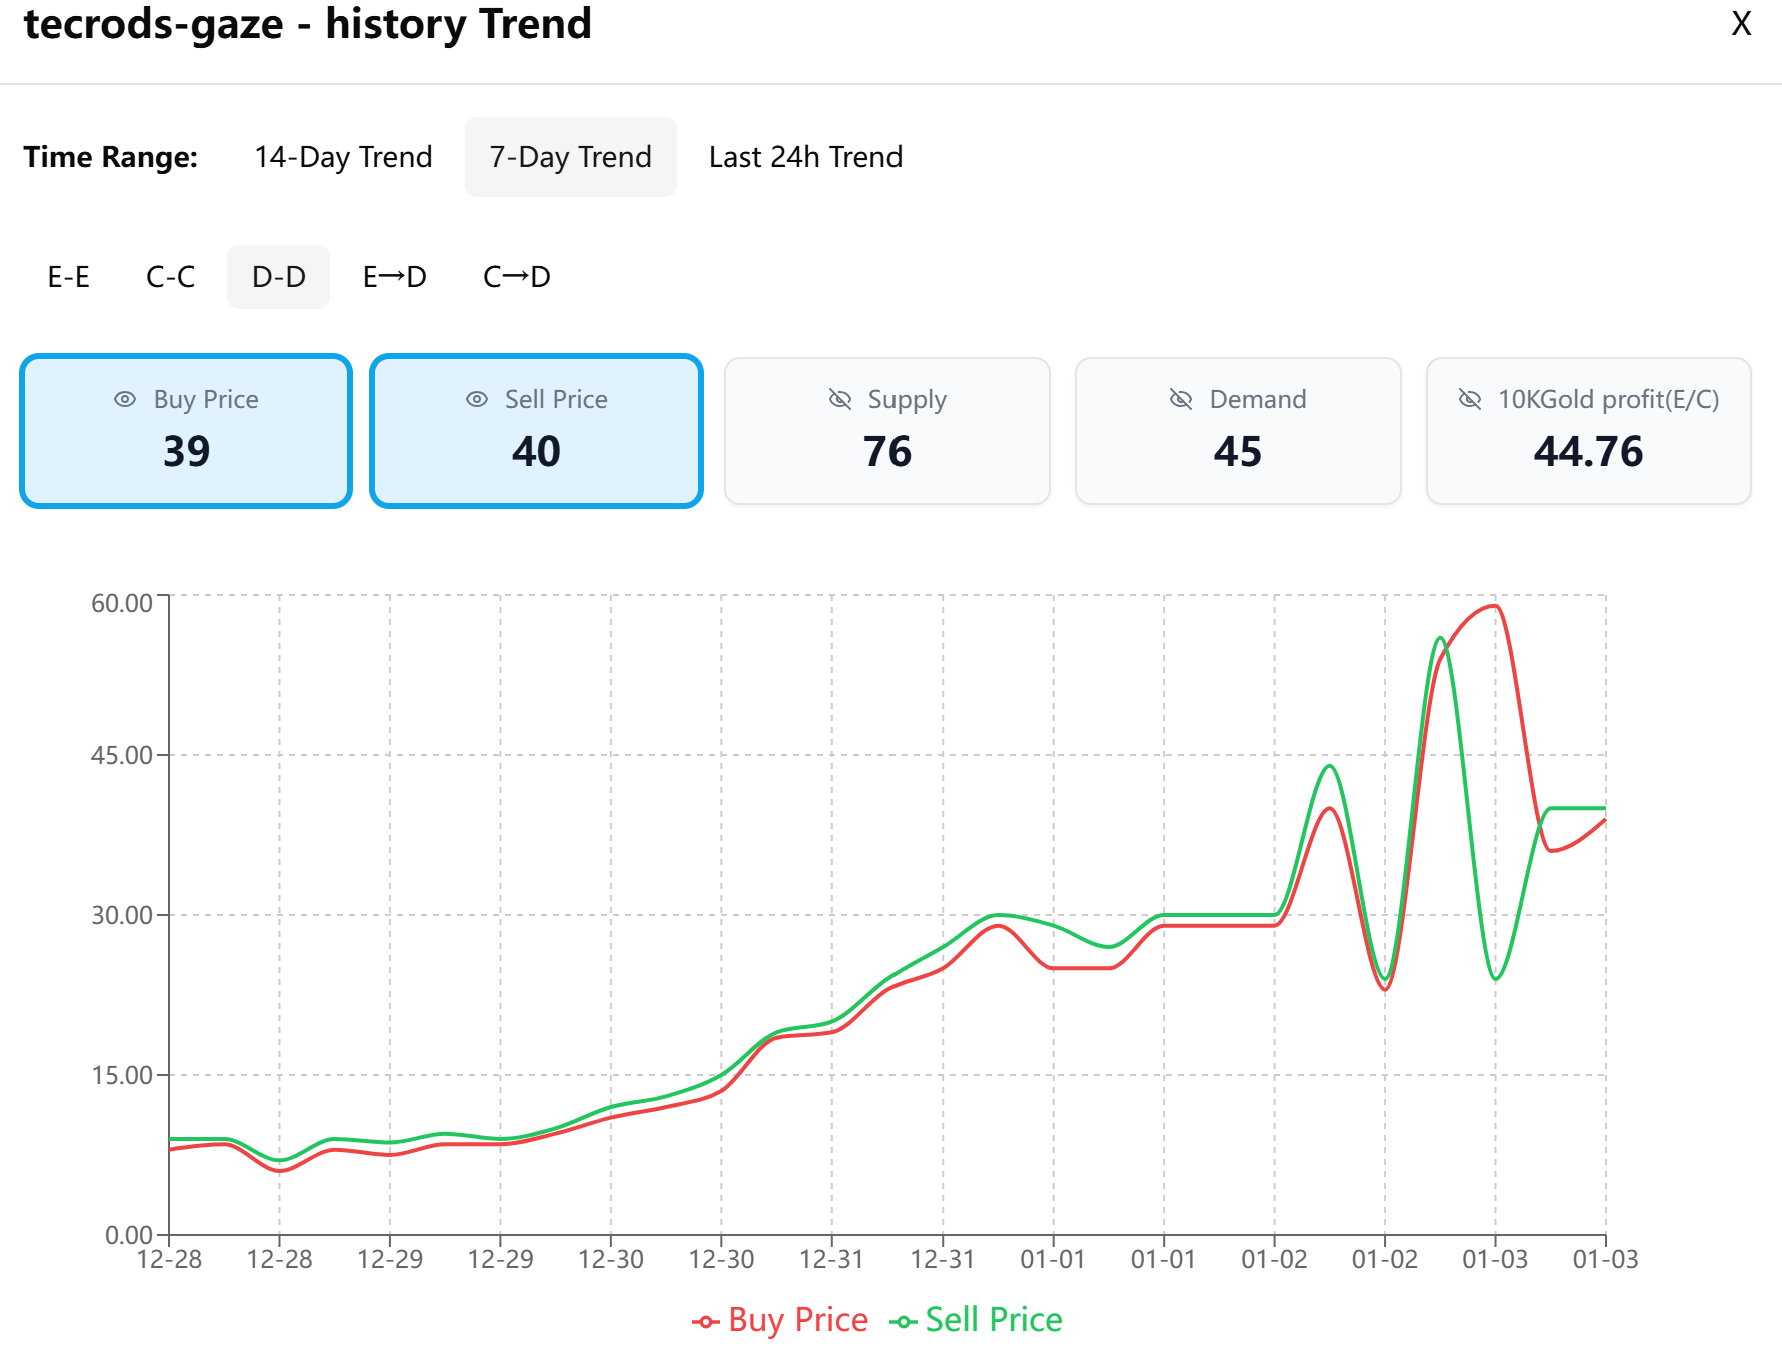Select the C-C price mode

(170, 277)
